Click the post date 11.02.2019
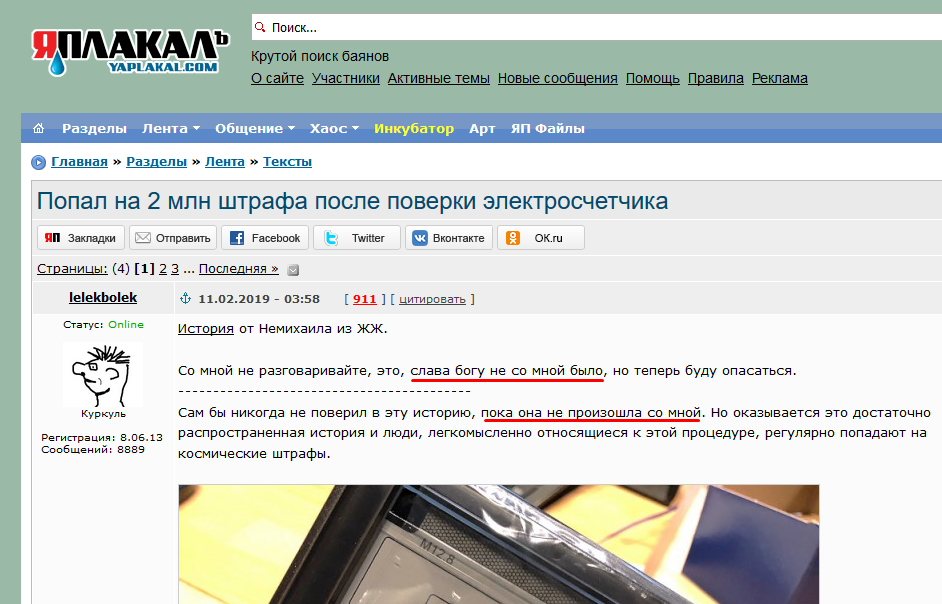This screenshot has height=604, width=942. point(259,299)
